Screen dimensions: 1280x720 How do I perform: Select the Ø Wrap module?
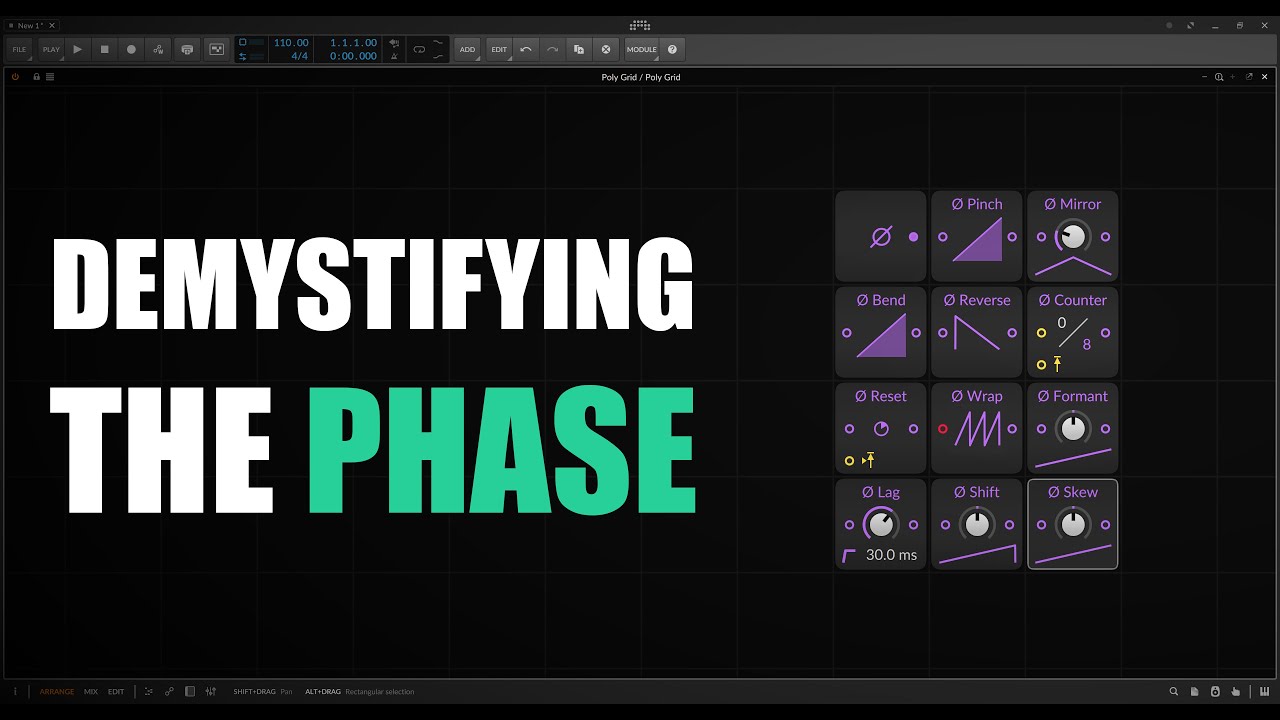pyautogui.click(x=977, y=429)
